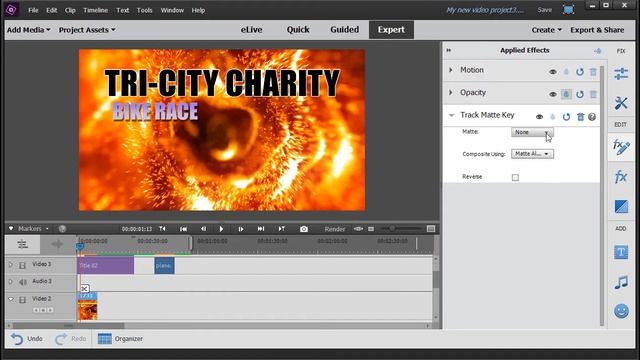Image resolution: width=640 pixels, height=360 pixels.
Task: Click the Undo button
Action: point(27,339)
